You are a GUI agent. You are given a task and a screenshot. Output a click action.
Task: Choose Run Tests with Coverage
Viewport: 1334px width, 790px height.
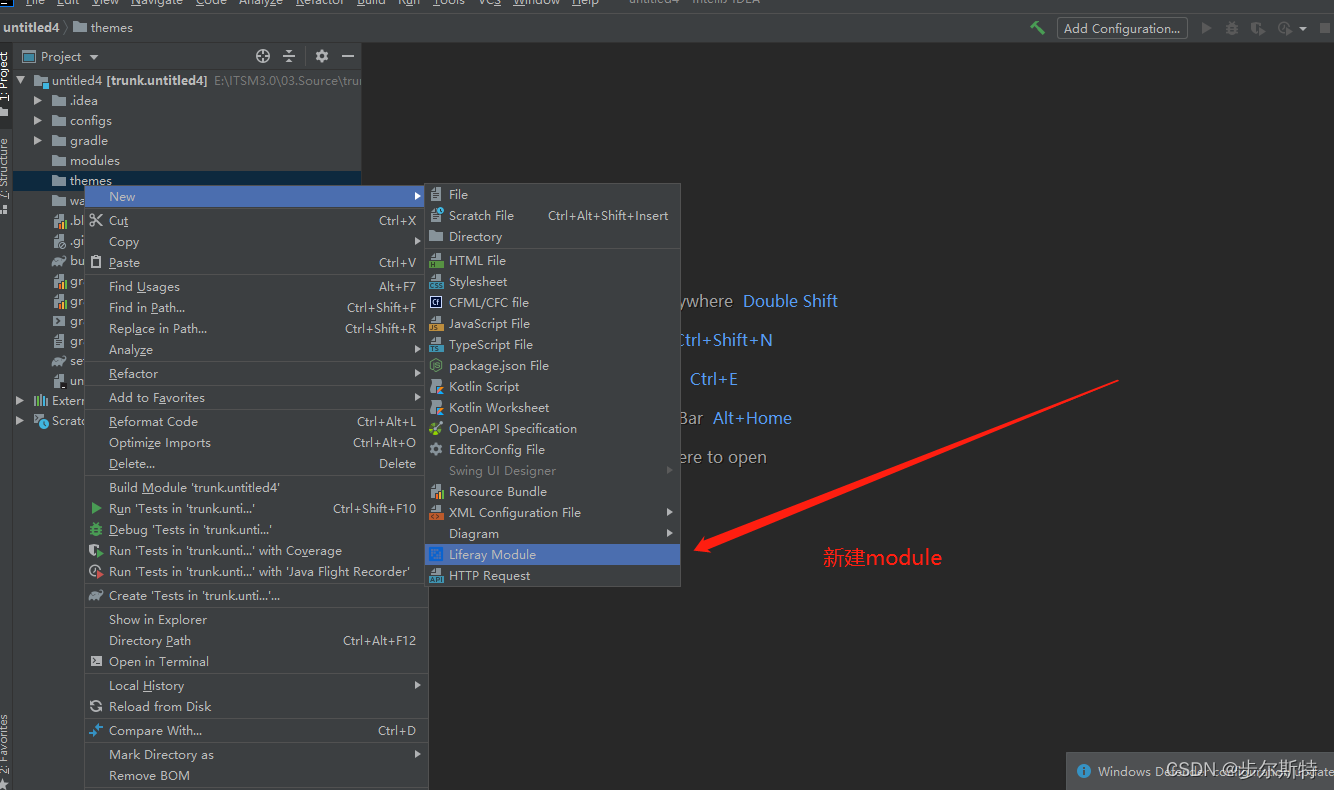pyautogui.click(x=256, y=550)
